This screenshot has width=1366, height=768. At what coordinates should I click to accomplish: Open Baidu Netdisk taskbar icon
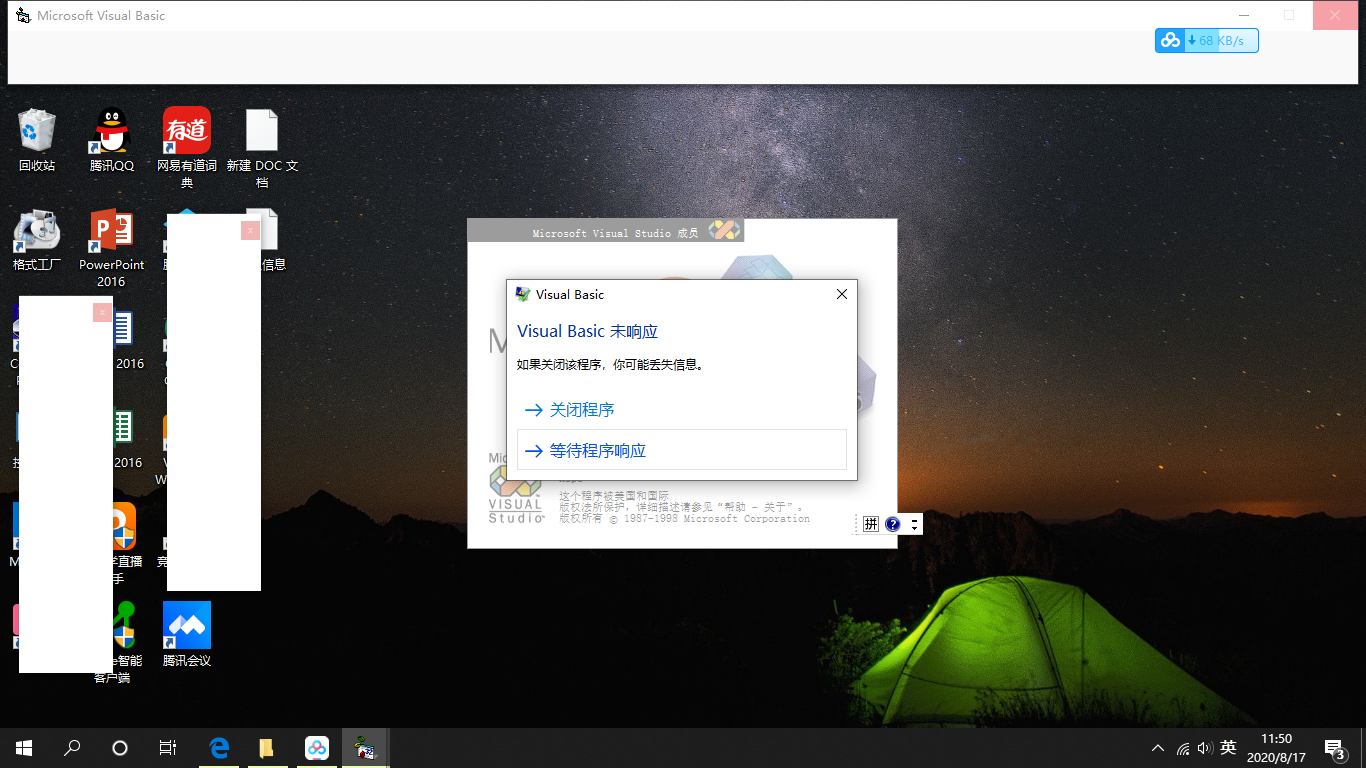pyautogui.click(x=316, y=747)
